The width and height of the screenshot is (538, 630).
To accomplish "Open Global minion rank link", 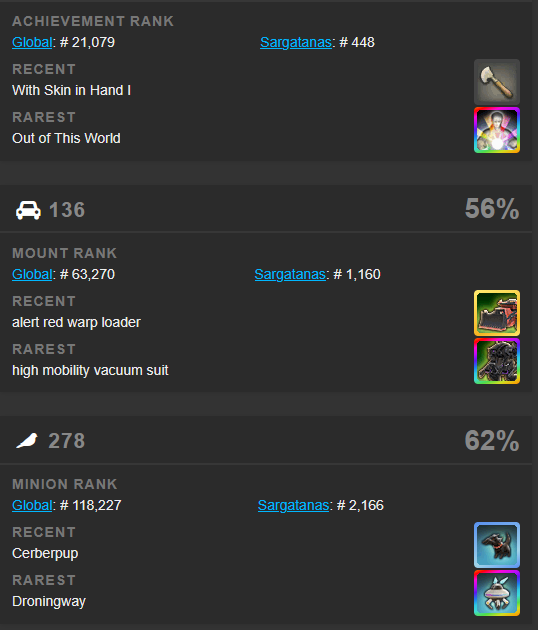I will [32, 505].
